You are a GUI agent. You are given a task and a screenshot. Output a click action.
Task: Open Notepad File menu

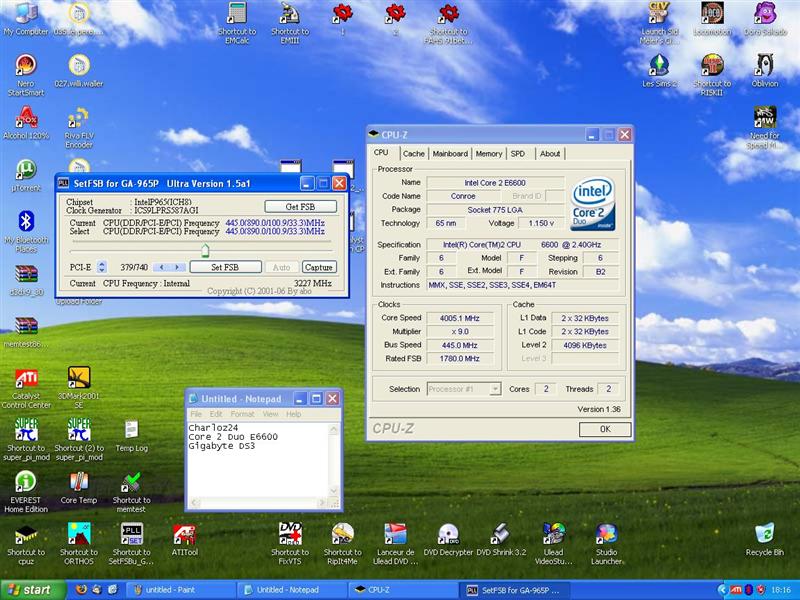point(196,414)
